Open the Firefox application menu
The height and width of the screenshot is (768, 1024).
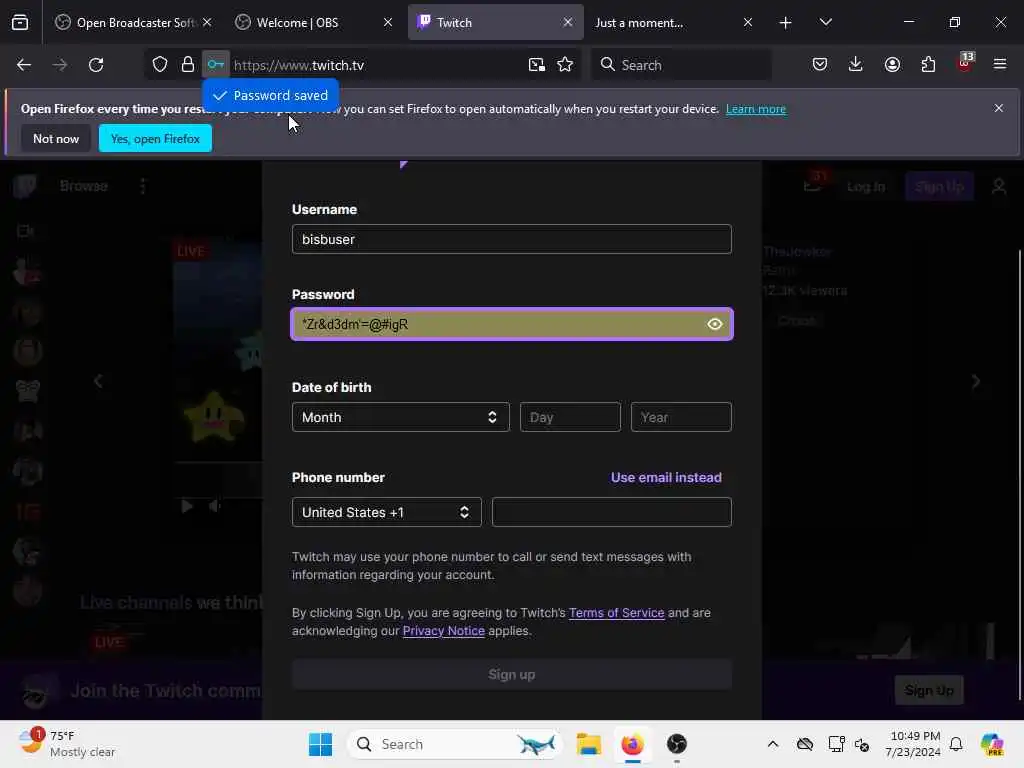[x=1000, y=65]
